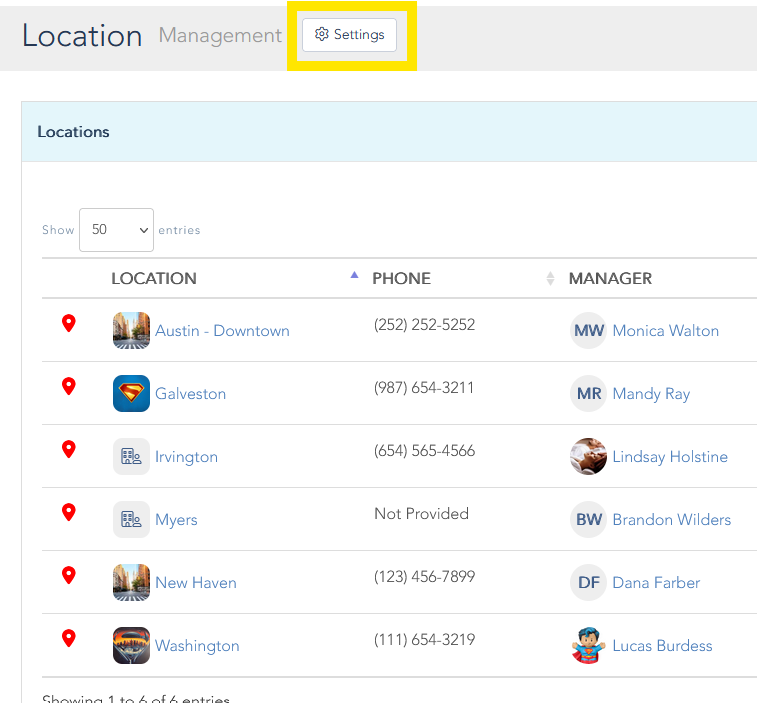Click the MW avatar for Monica Walton
This screenshot has width=757, height=703.
click(x=588, y=331)
